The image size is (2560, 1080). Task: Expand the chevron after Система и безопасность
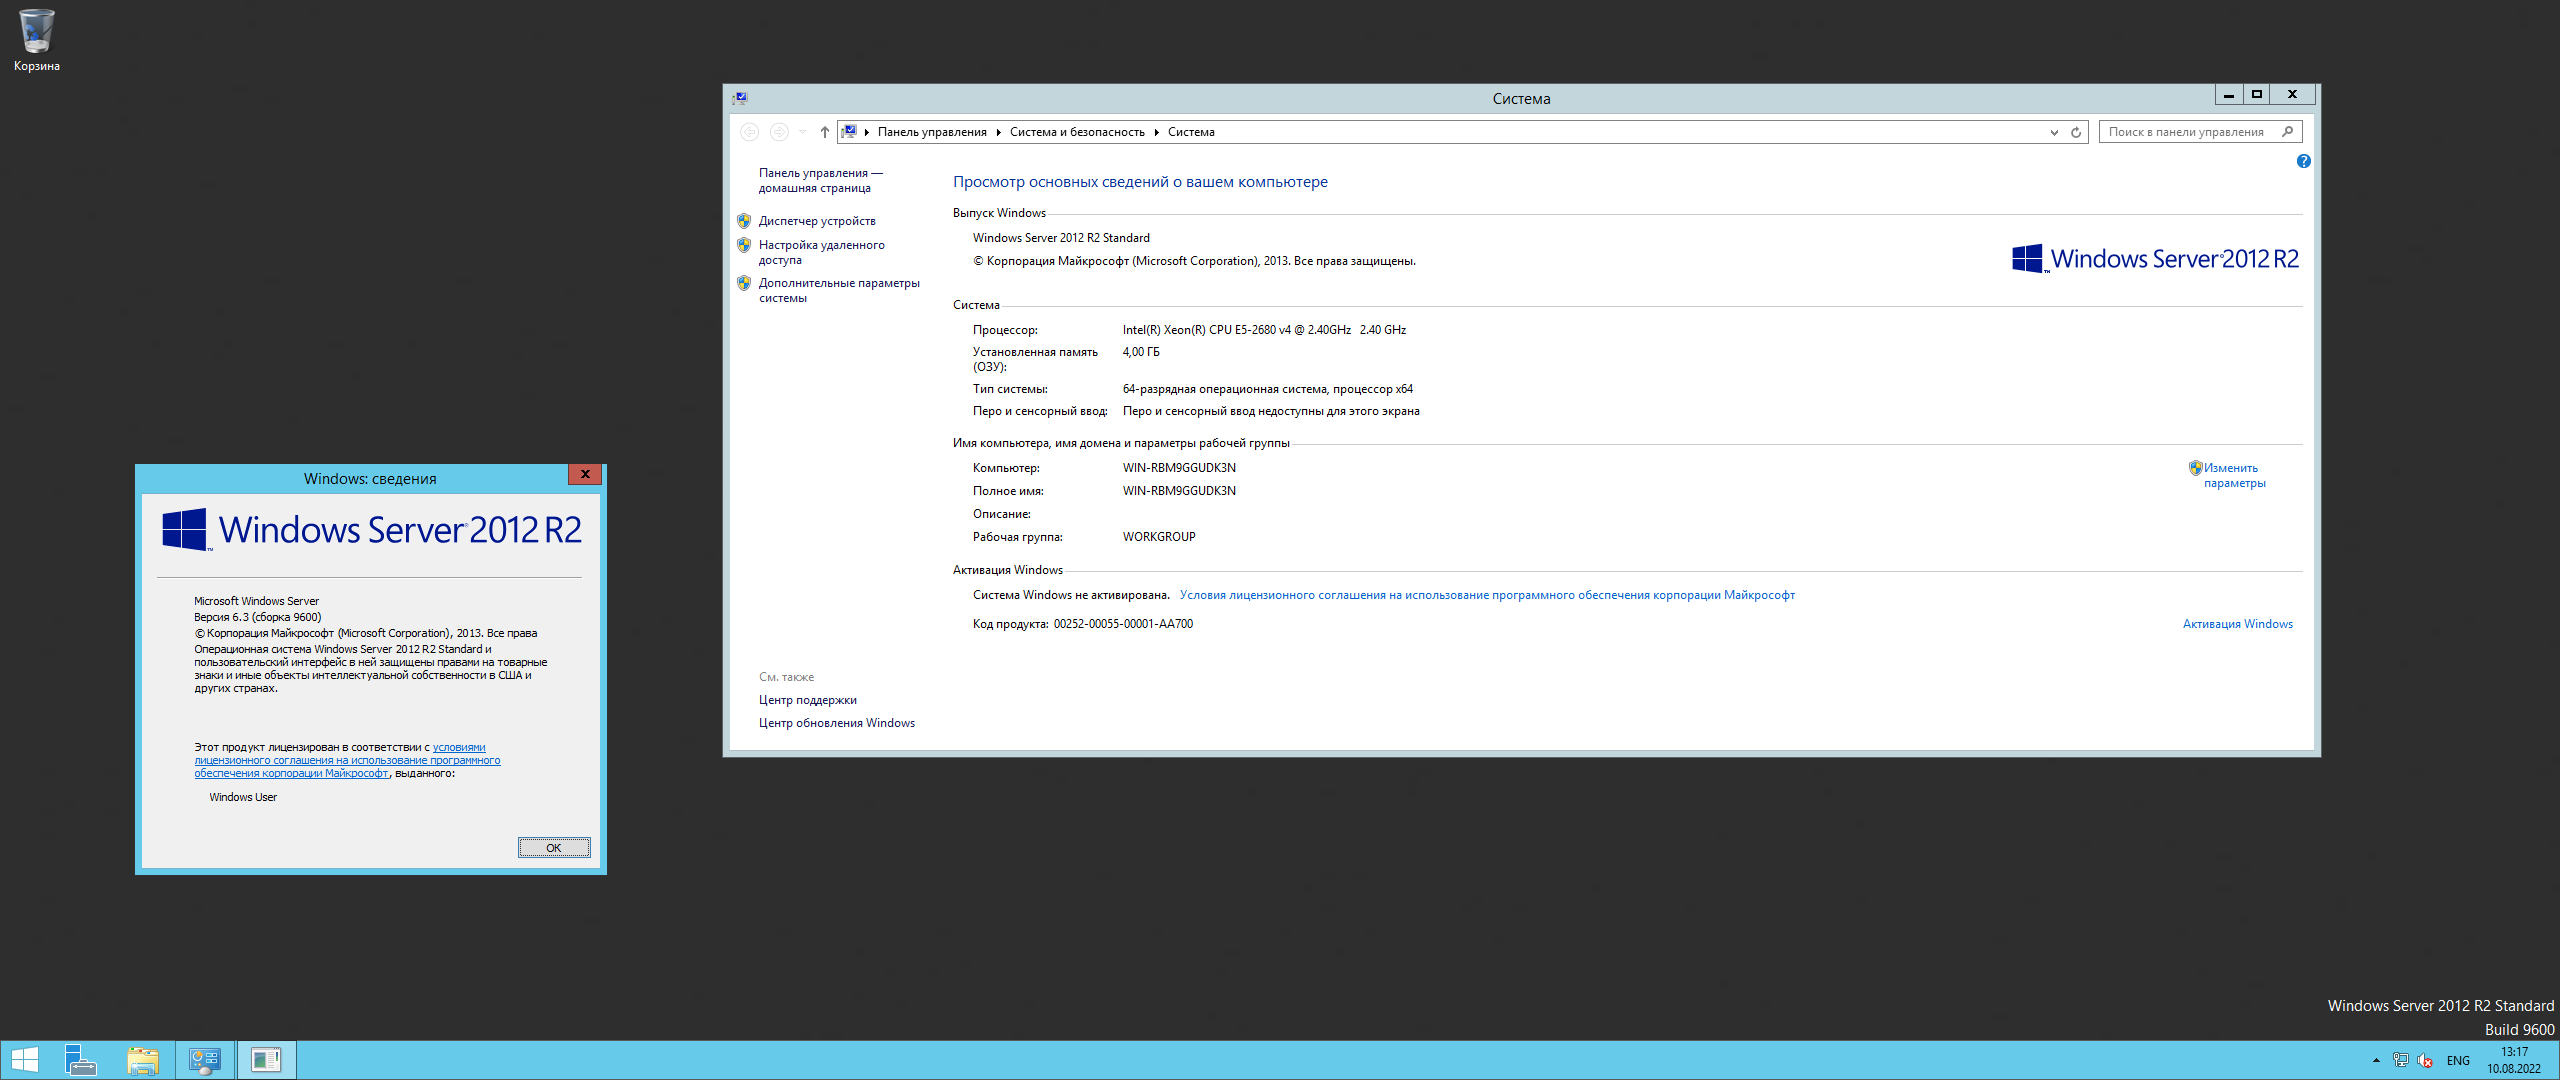click(x=1156, y=132)
